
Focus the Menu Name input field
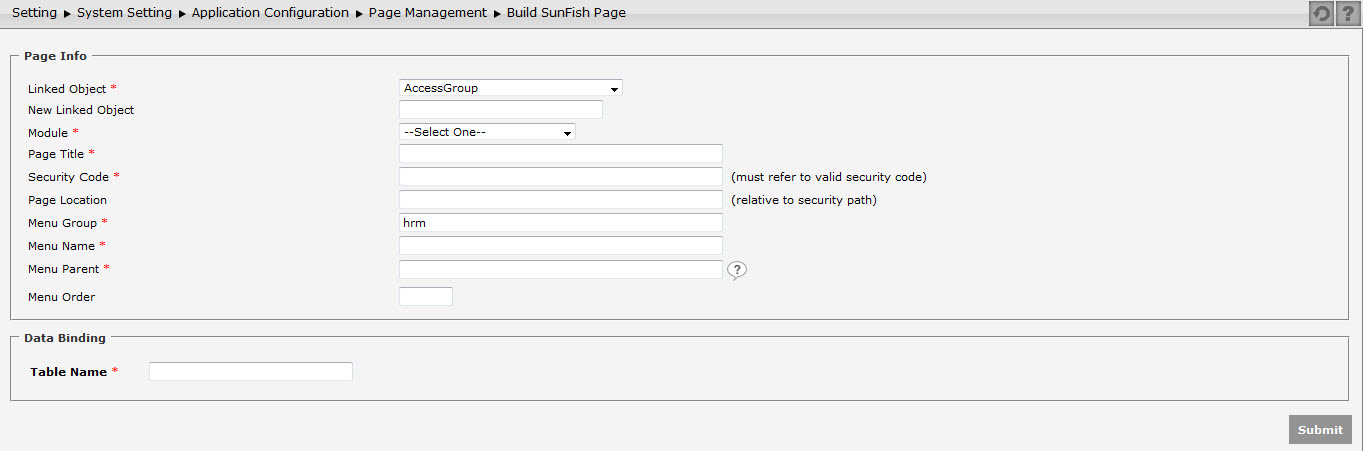561,246
